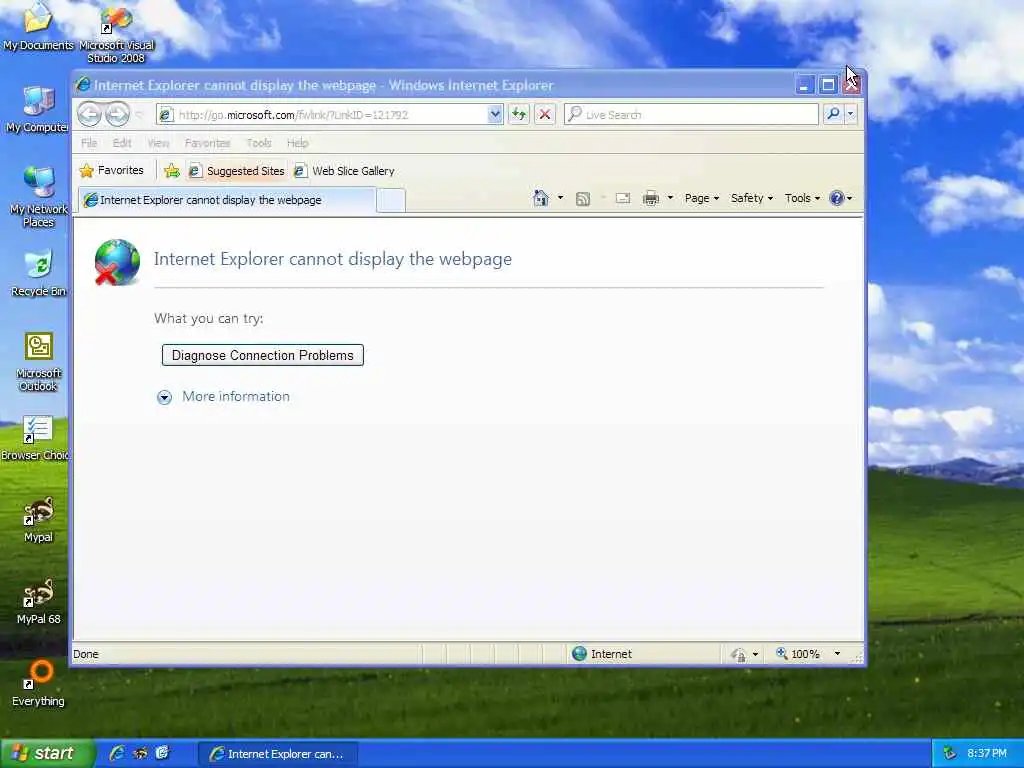Click in the address bar URL field
This screenshot has width=1024, height=768.
tap(332, 114)
